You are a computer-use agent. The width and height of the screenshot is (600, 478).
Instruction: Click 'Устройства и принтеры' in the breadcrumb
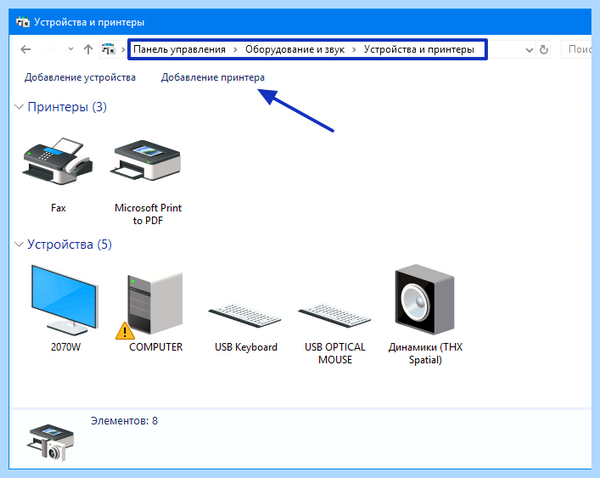tap(419, 49)
